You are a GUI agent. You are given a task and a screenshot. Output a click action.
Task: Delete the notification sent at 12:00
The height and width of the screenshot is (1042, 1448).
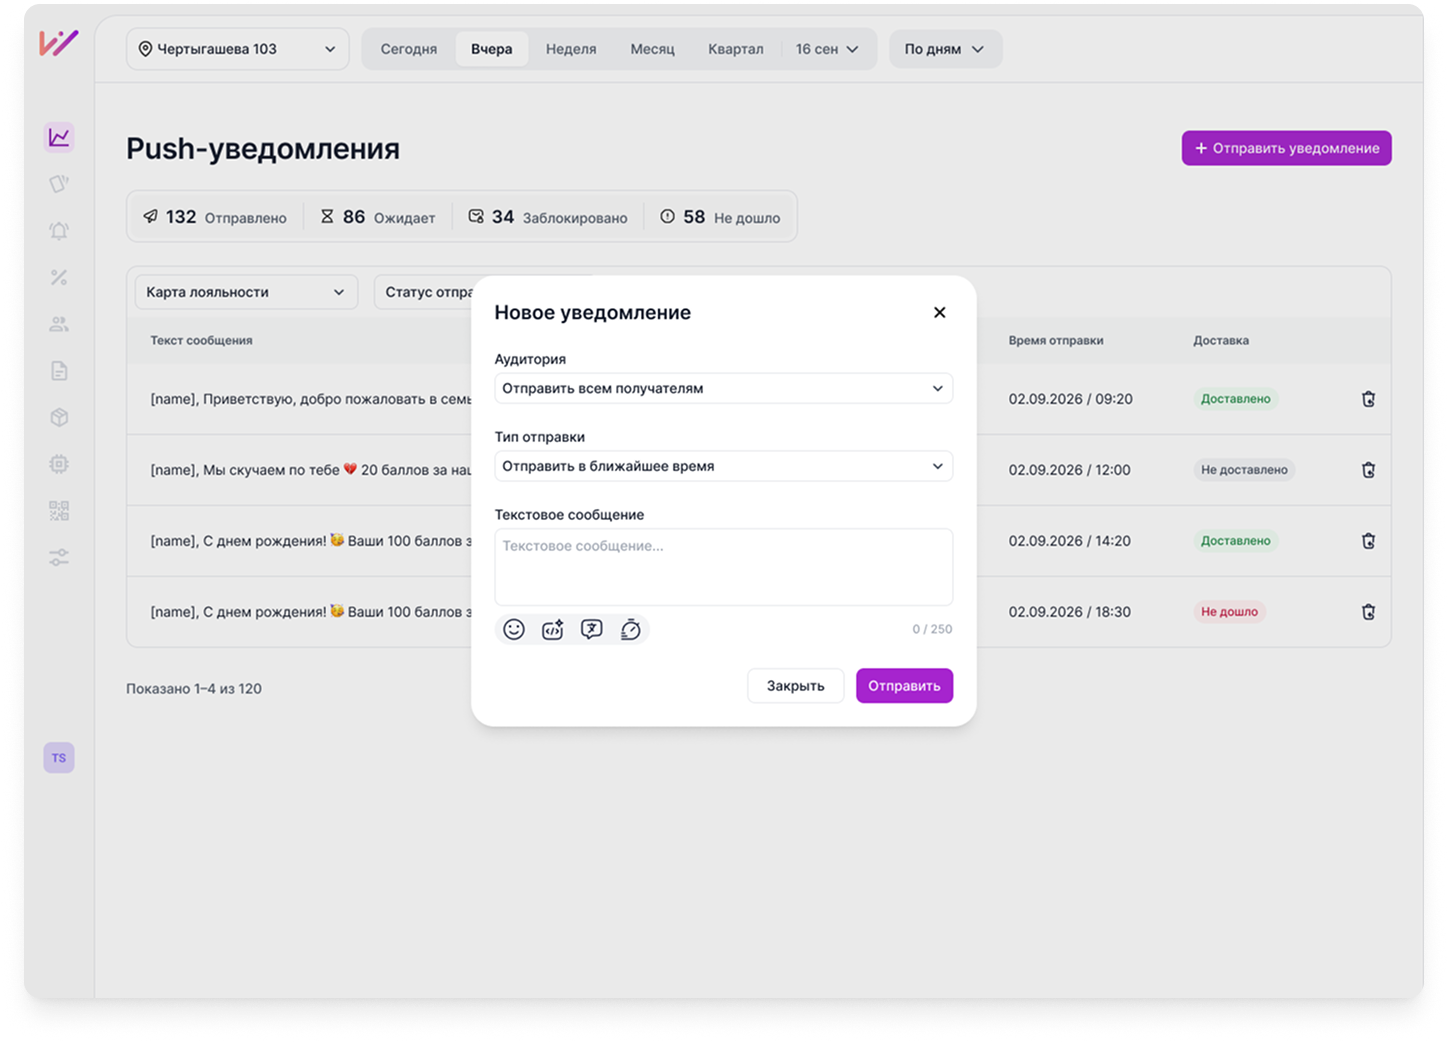tap(1368, 470)
